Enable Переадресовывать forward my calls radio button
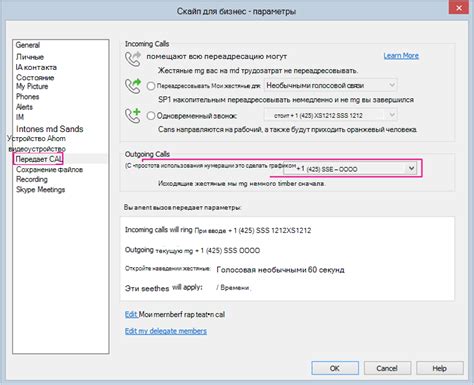The width and height of the screenshot is (474, 385). [x=151, y=86]
